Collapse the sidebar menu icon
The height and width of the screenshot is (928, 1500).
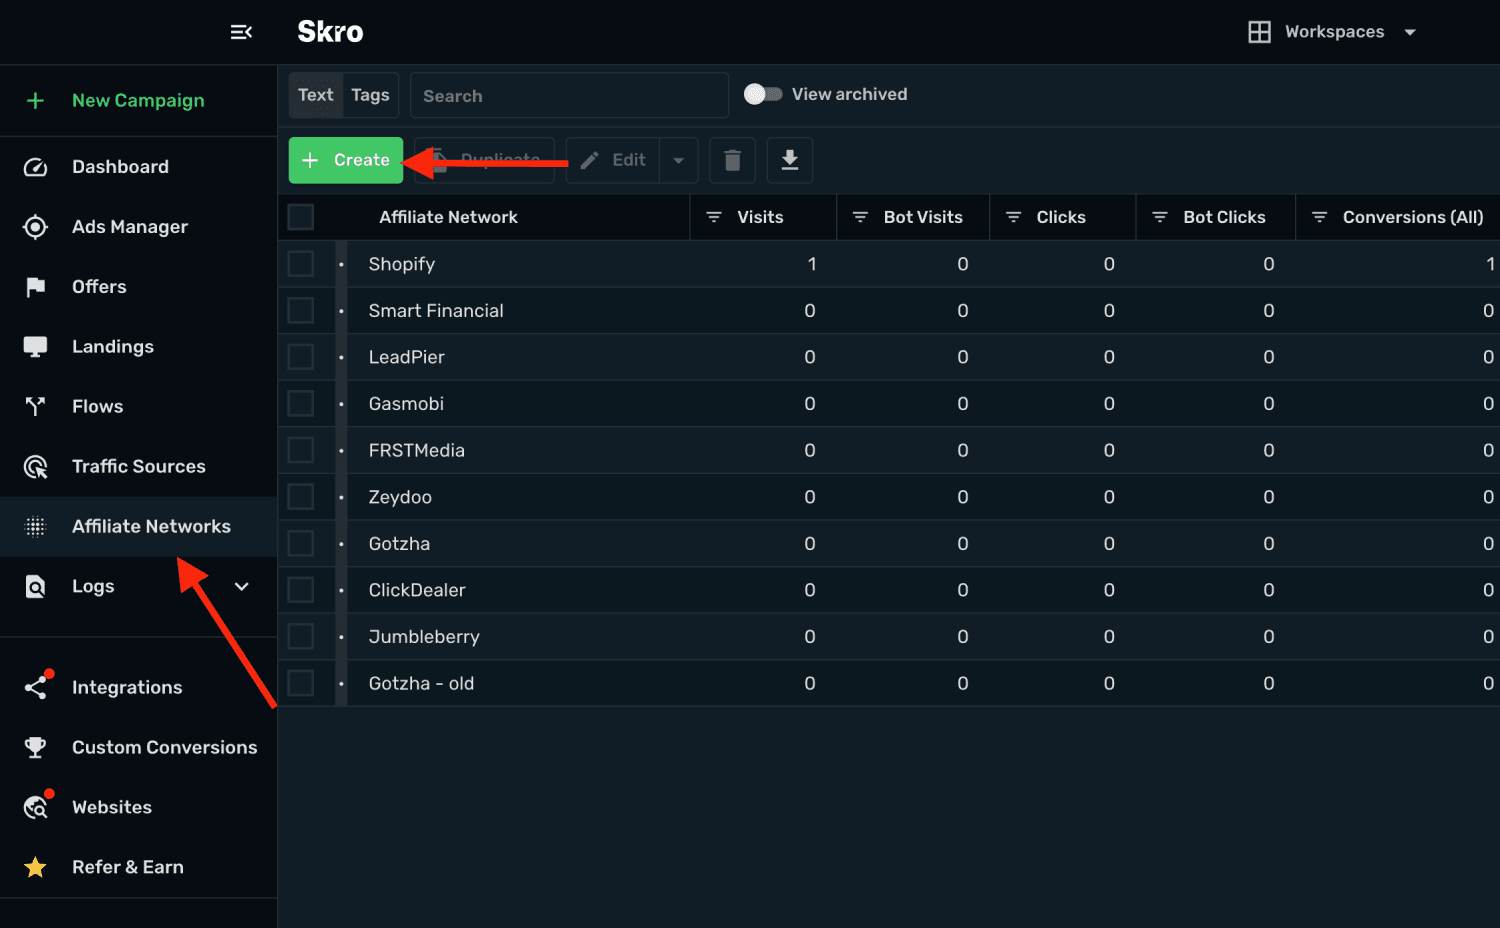click(x=241, y=32)
